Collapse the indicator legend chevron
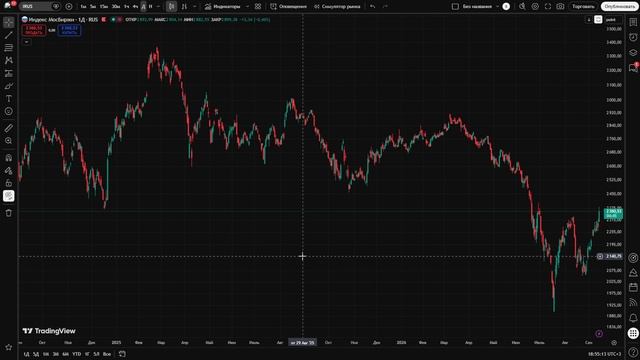 pos(27,42)
